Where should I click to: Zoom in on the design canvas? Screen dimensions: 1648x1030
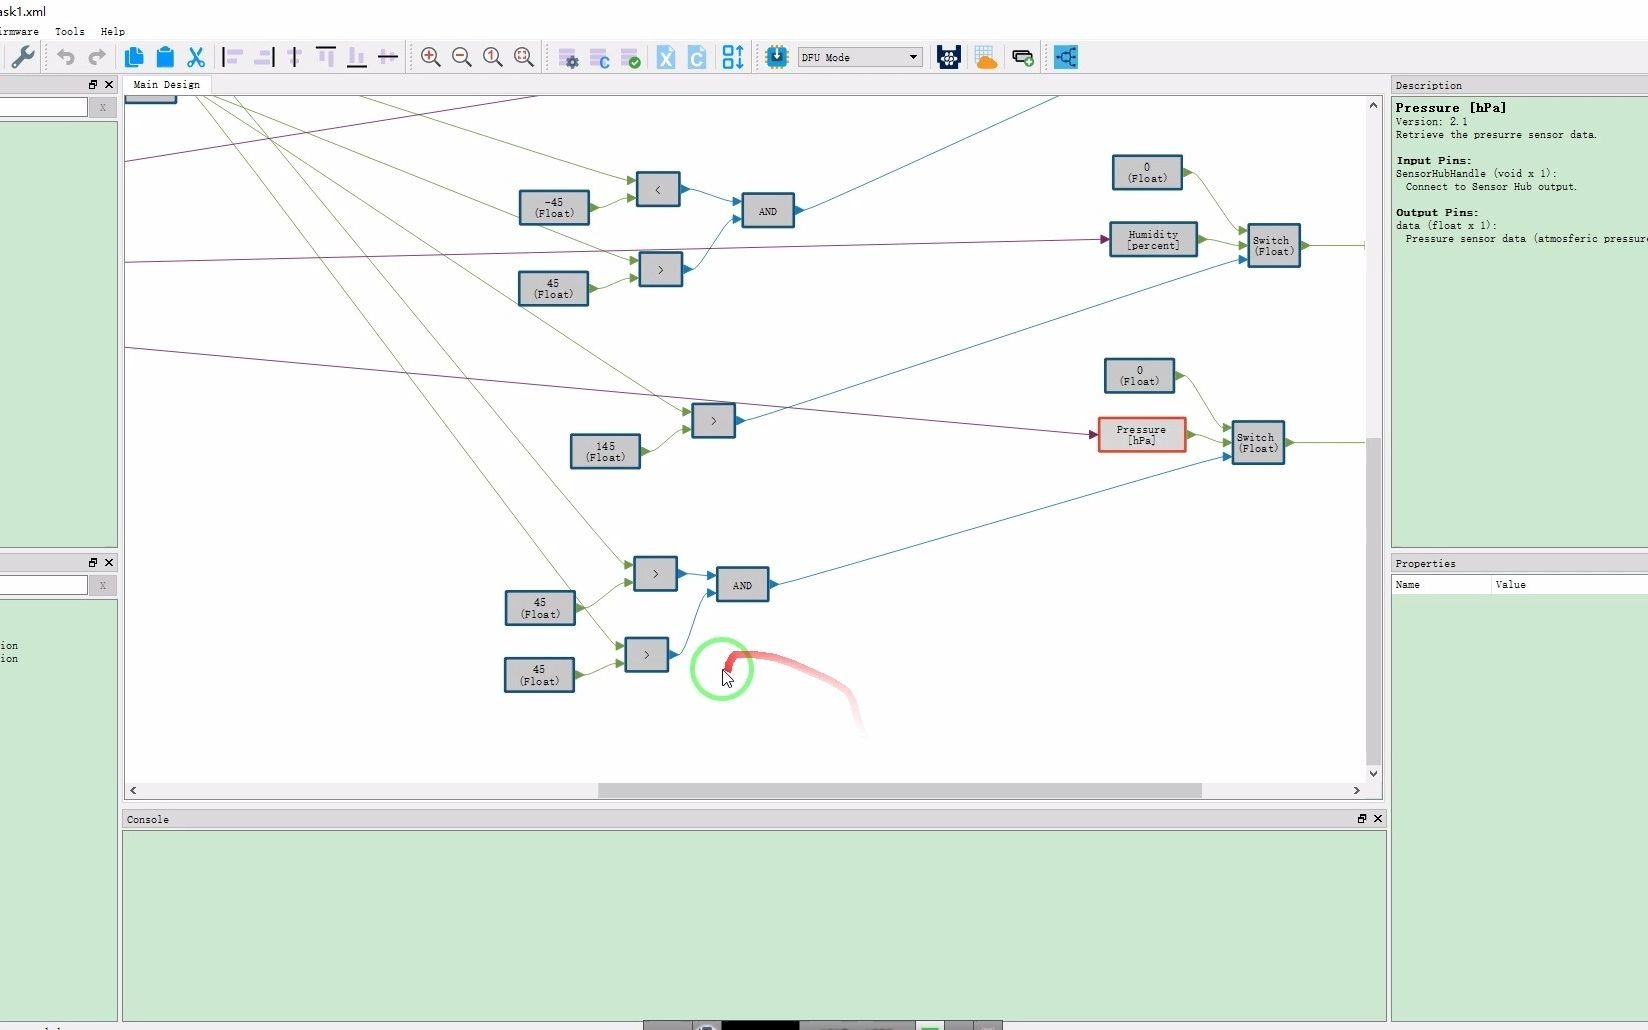coord(431,57)
